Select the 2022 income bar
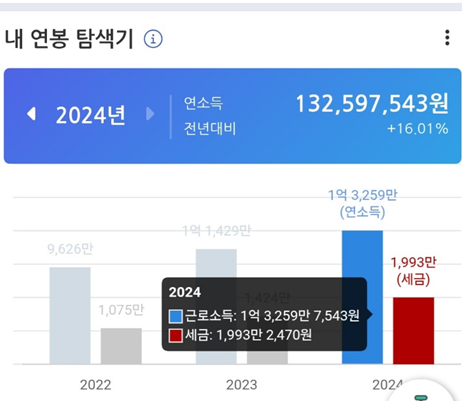 (70, 315)
